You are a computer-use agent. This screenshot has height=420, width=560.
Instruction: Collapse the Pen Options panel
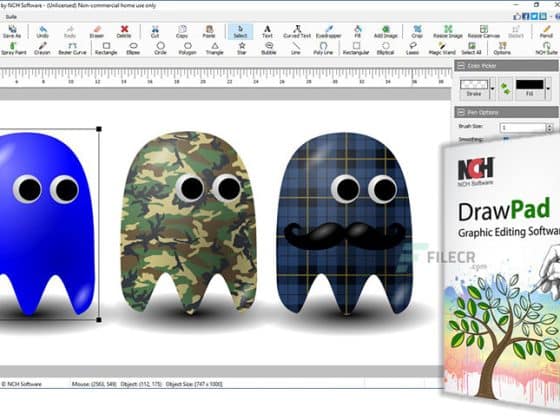tap(461, 112)
